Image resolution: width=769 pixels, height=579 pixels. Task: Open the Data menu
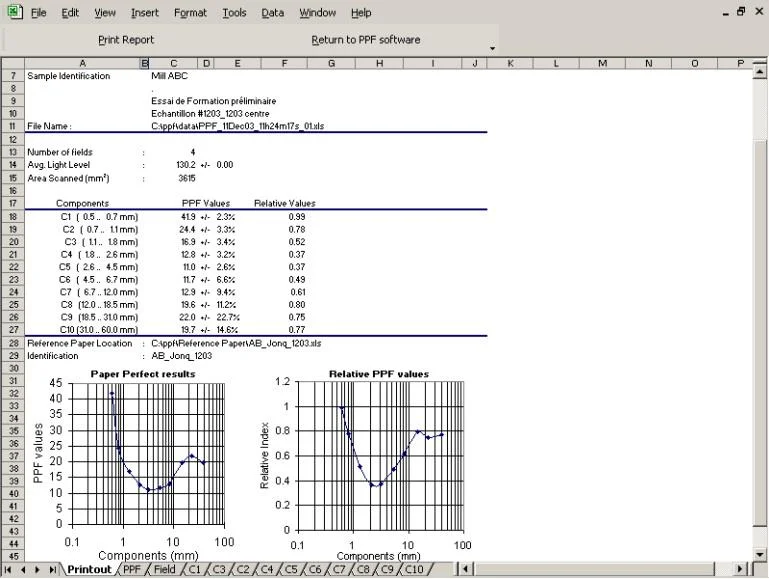click(273, 13)
